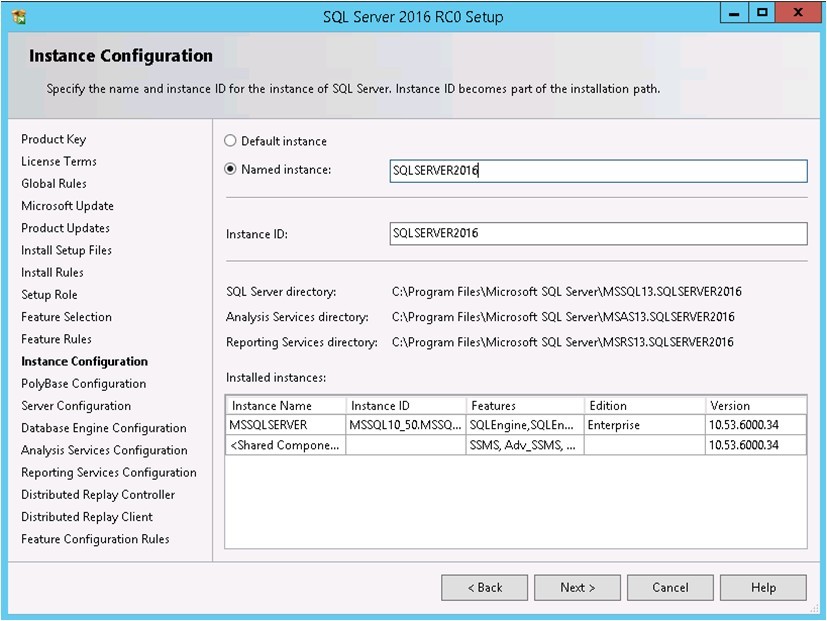Go to Install Setup Files step
Screen dimensions: 827x621
click(66, 250)
